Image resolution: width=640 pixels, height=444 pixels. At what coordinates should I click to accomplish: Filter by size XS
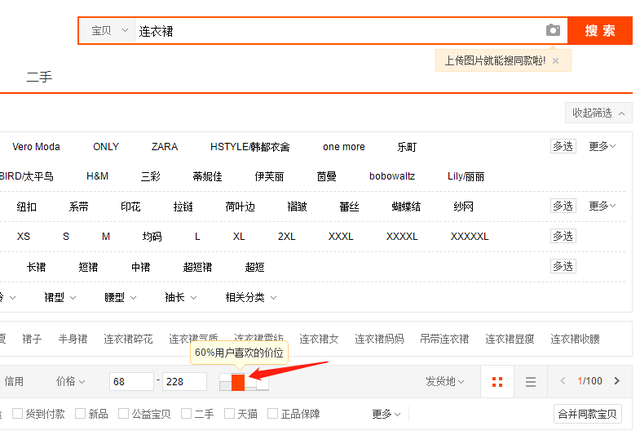point(23,236)
